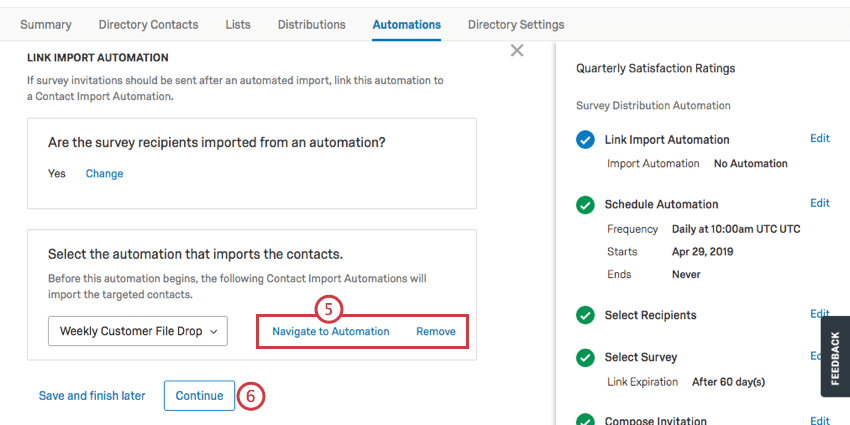850x425 pixels.
Task: Open the vertical Feedback tab
Action: point(835,357)
